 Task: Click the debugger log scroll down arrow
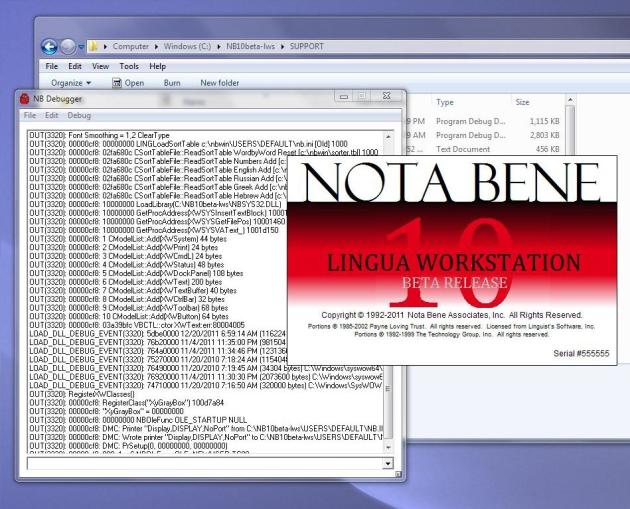[x=388, y=448]
